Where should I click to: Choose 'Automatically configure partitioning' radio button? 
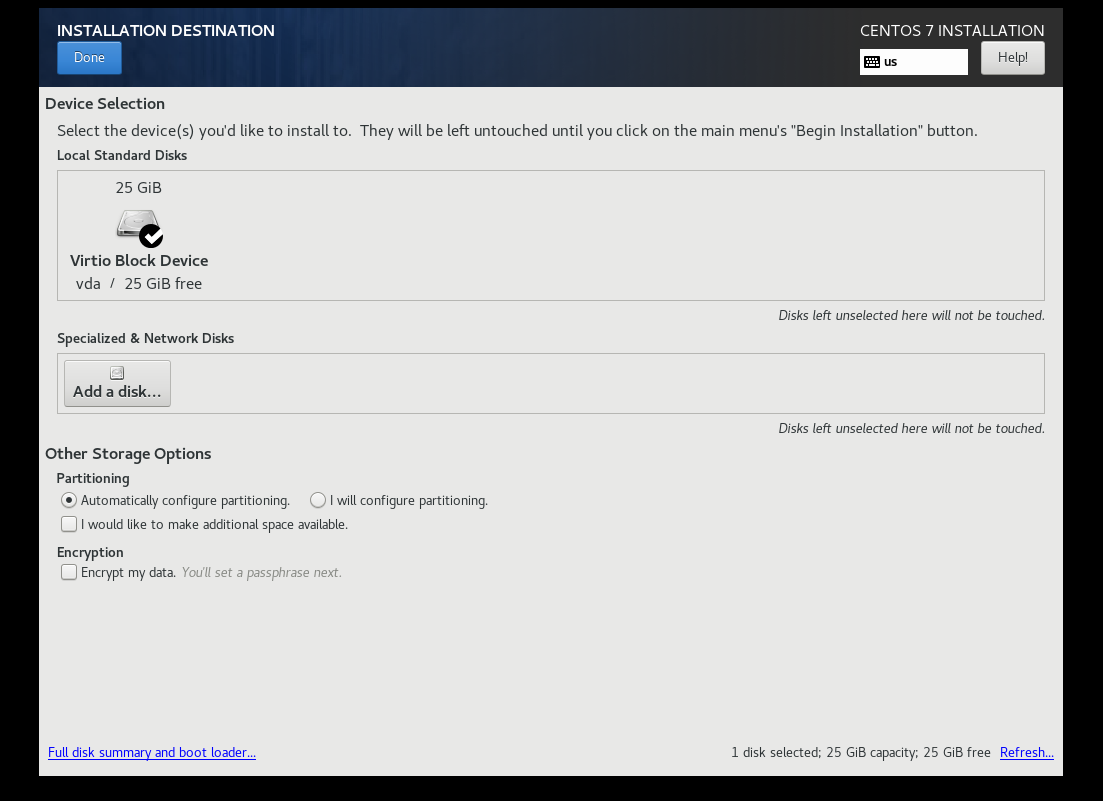tap(68, 500)
